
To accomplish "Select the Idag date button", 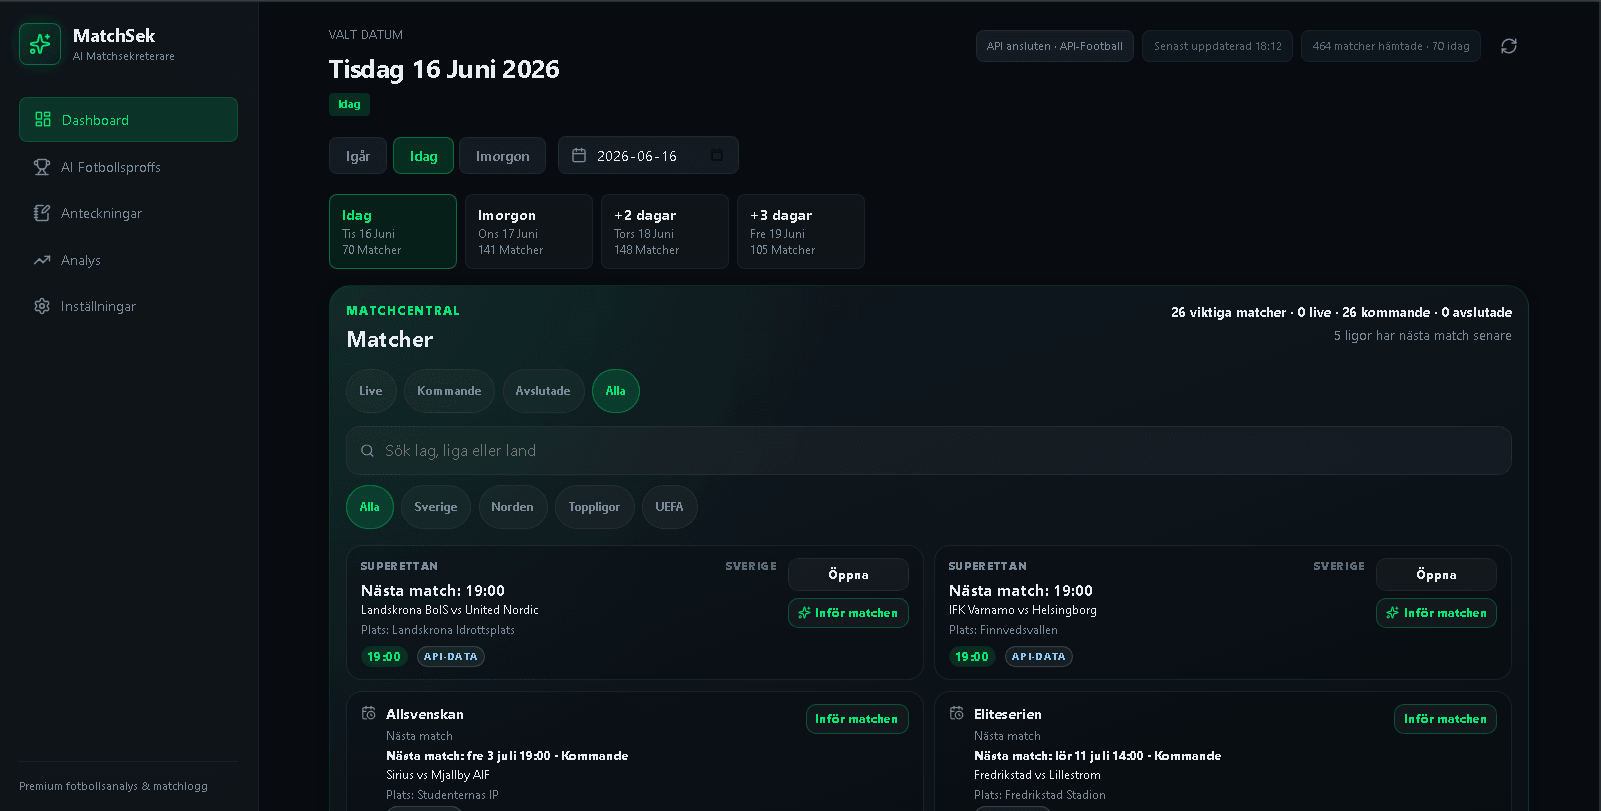I will point(423,156).
